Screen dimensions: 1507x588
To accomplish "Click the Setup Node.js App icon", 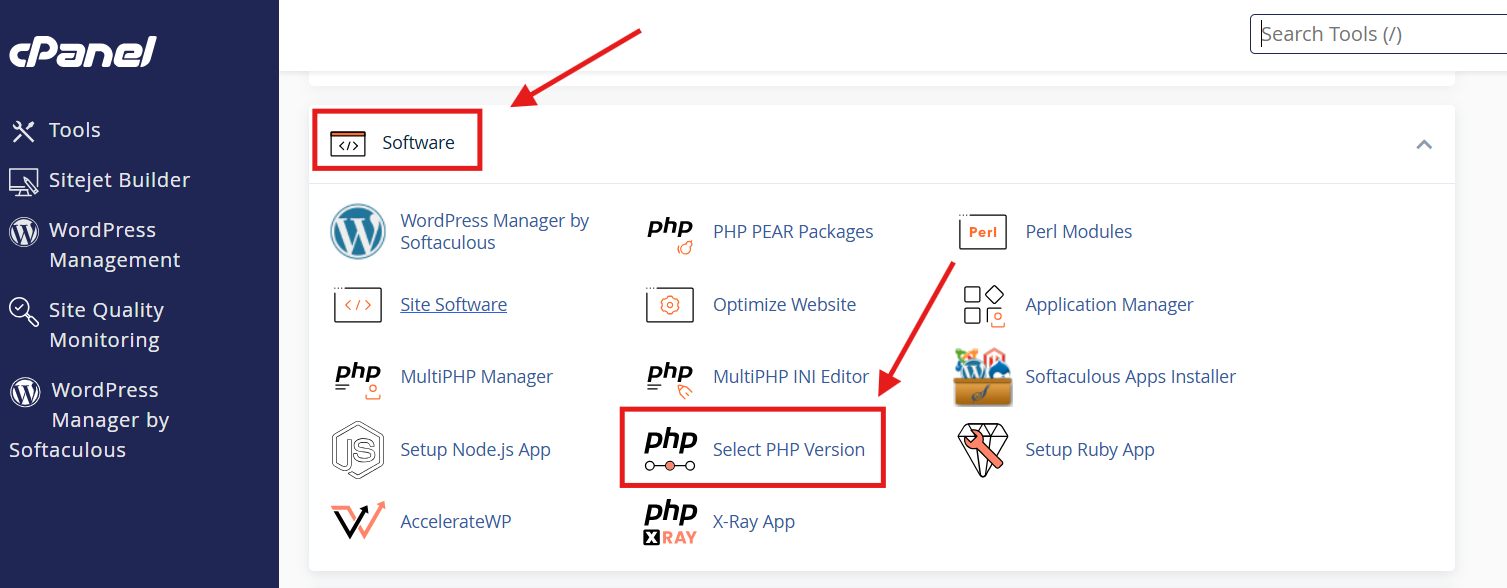I will pyautogui.click(x=358, y=450).
